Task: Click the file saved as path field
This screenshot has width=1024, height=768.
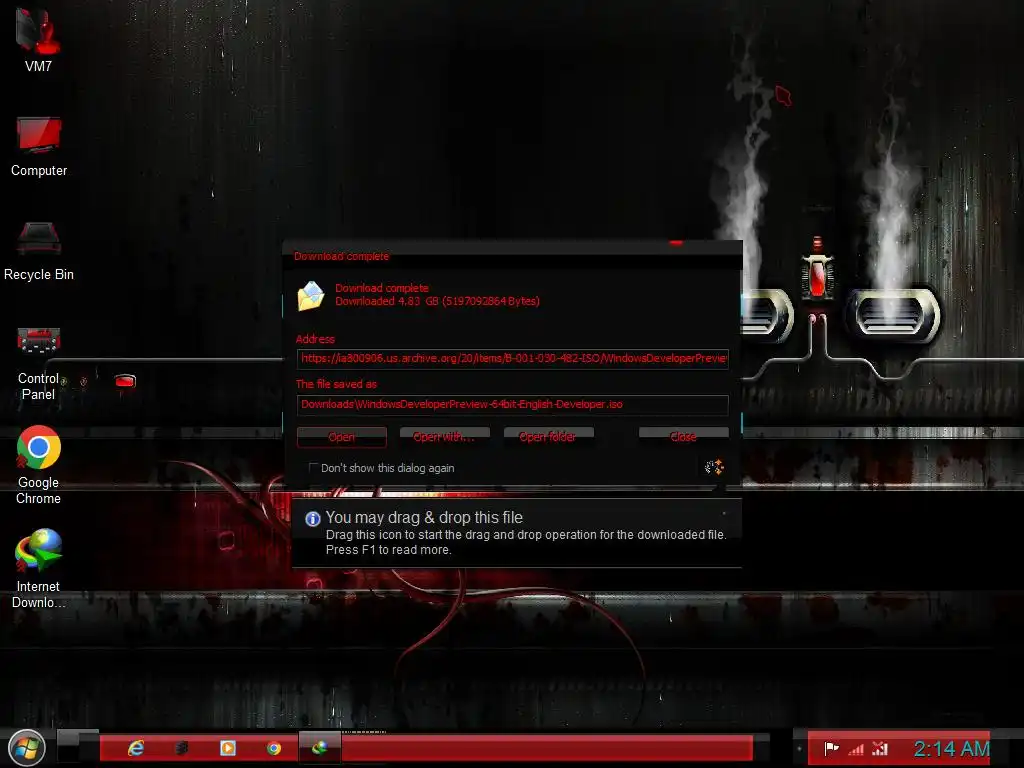Action: [513, 404]
